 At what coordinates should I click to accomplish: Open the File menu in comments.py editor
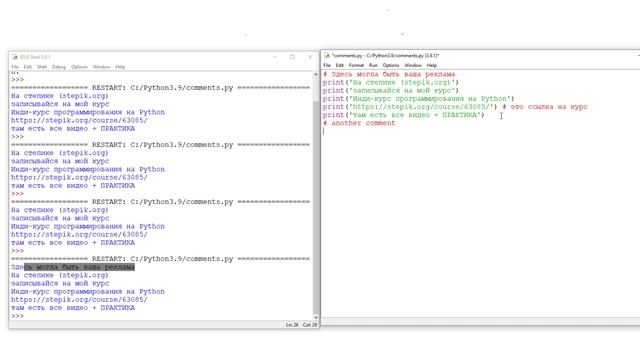[327, 65]
